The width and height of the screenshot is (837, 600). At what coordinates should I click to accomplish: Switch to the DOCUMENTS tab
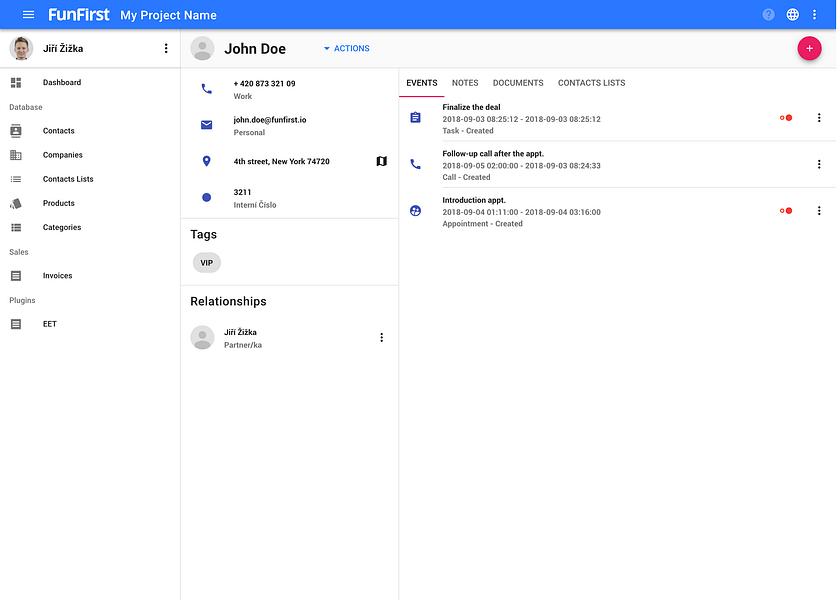[x=518, y=83]
